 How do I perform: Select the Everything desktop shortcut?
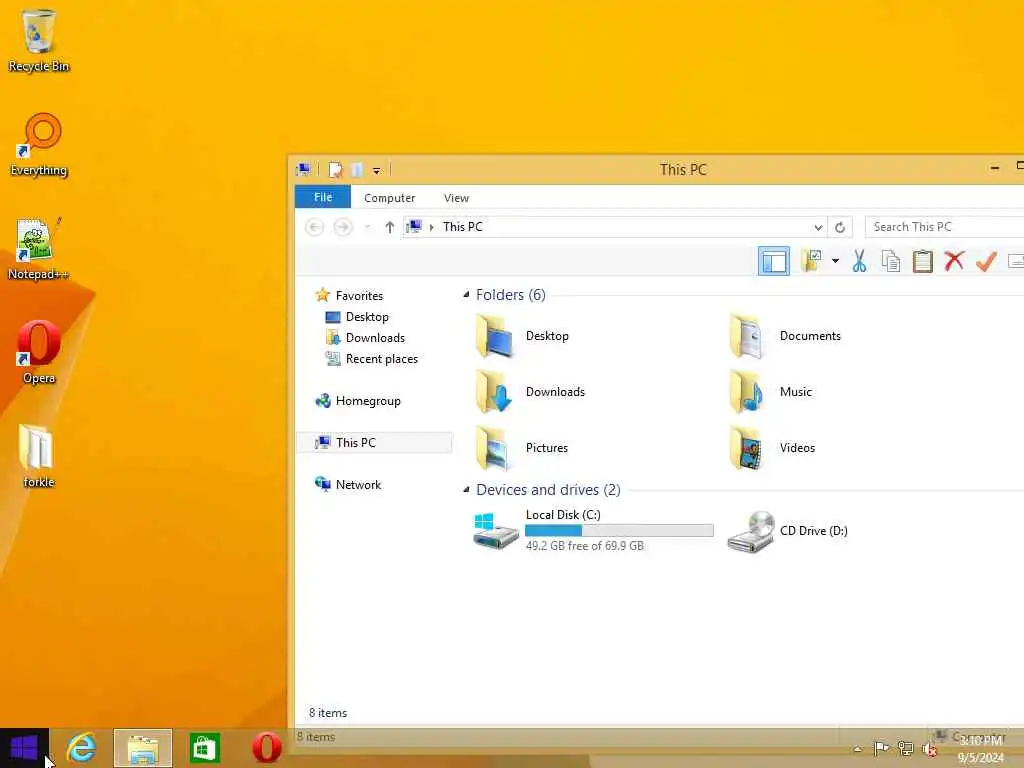coord(39,144)
